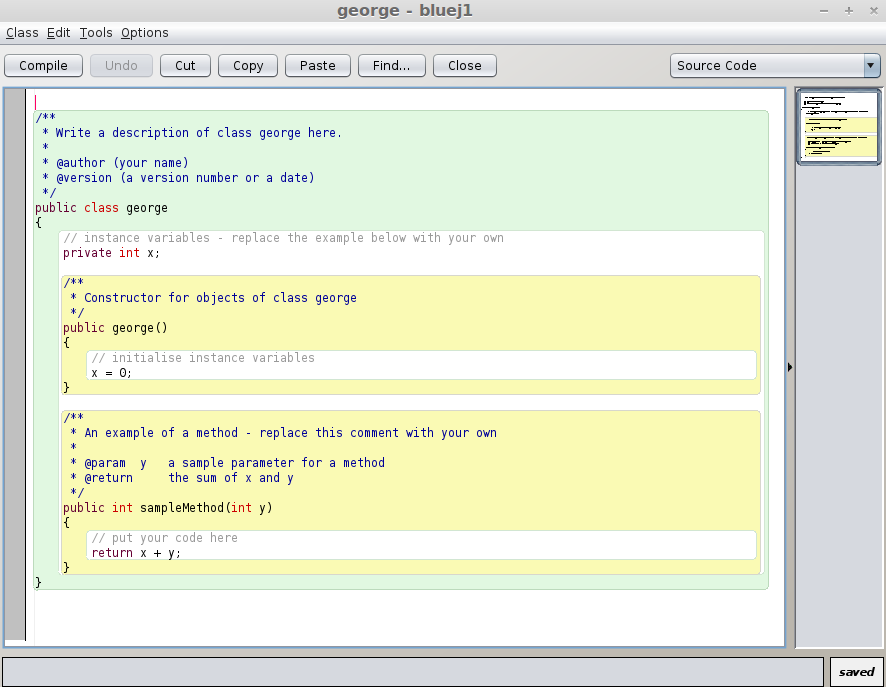Click the Copy button
The height and width of the screenshot is (687, 886).
(x=248, y=66)
